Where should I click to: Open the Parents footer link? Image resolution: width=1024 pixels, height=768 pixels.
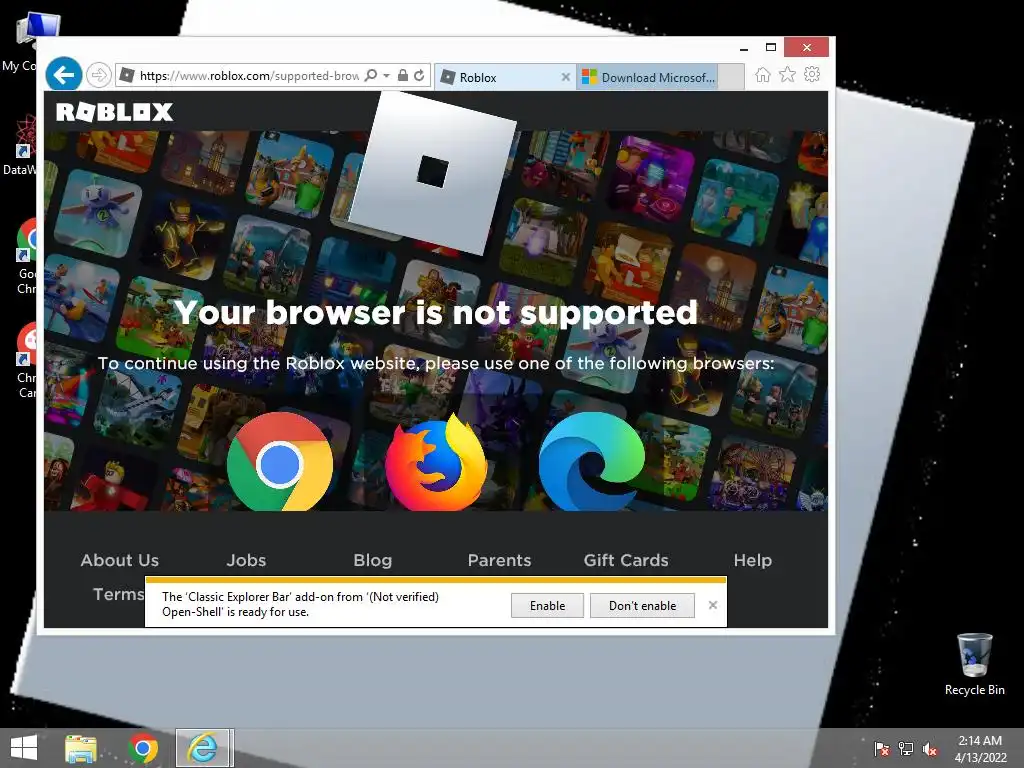[500, 560]
